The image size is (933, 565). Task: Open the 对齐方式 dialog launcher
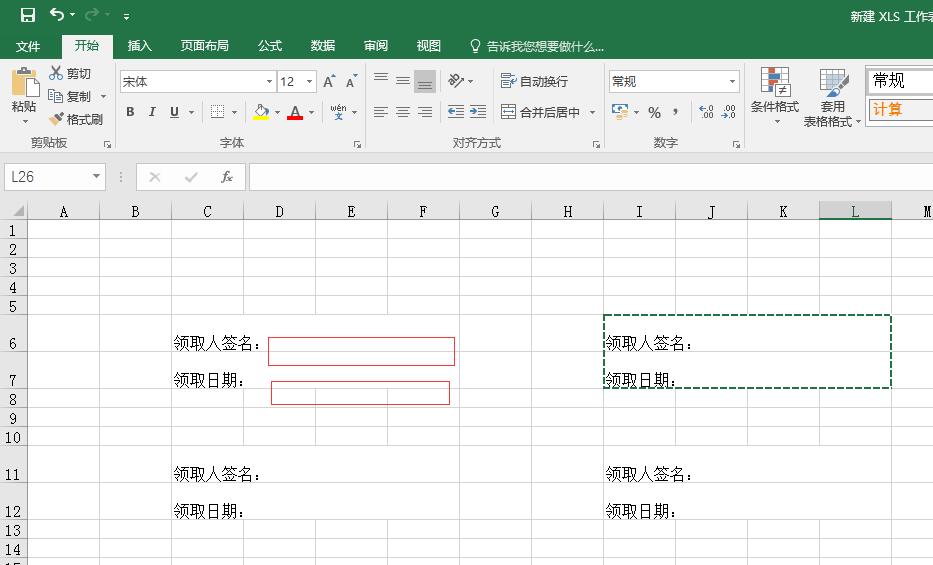coord(596,145)
